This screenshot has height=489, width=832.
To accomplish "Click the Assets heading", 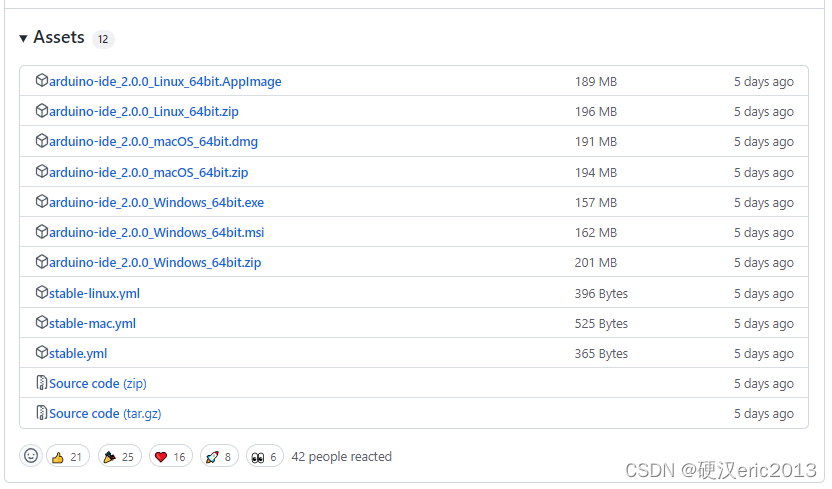I will [59, 37].
